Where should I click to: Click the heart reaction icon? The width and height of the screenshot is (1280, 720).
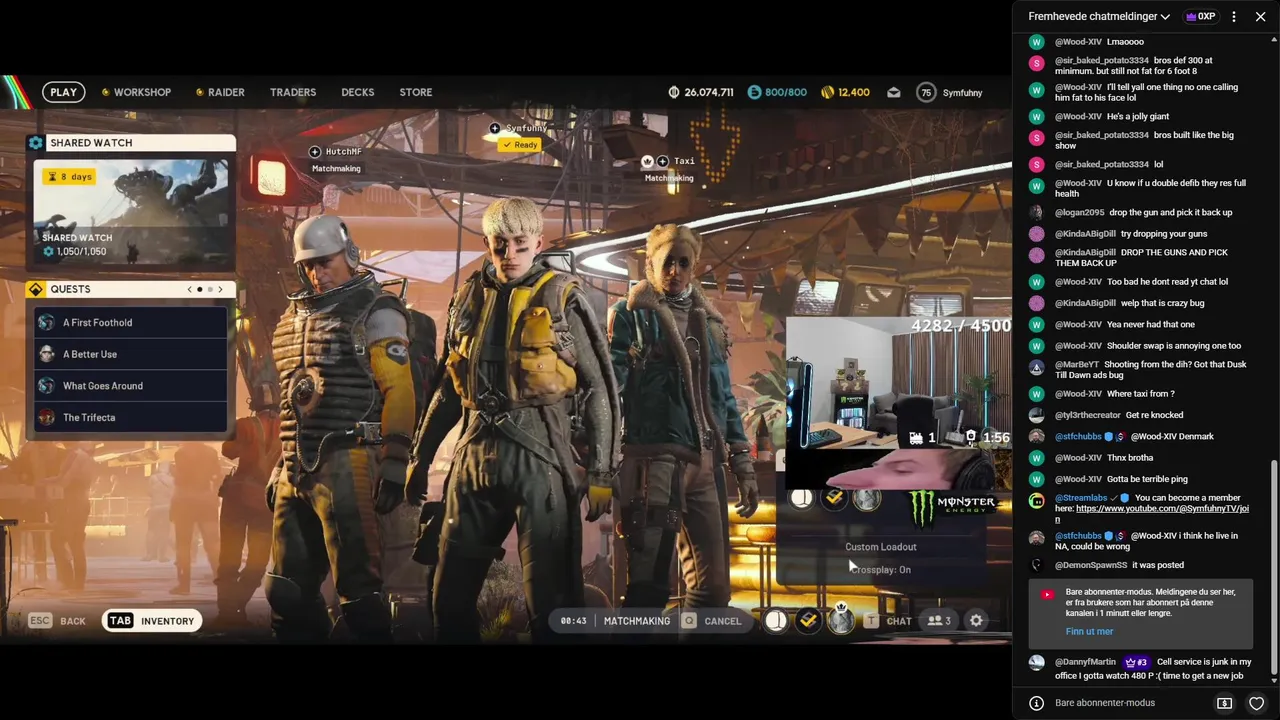coord(1257,703)
